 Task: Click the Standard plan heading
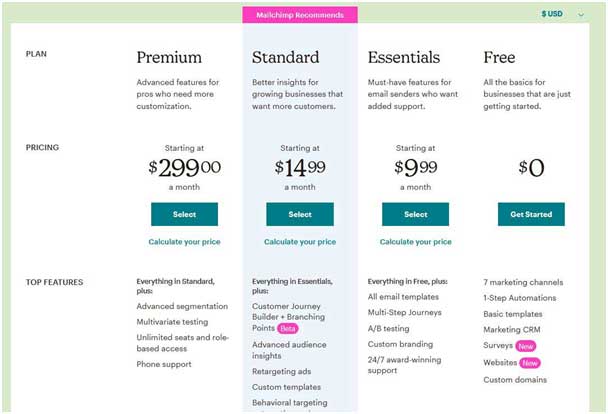coord(285,57)
